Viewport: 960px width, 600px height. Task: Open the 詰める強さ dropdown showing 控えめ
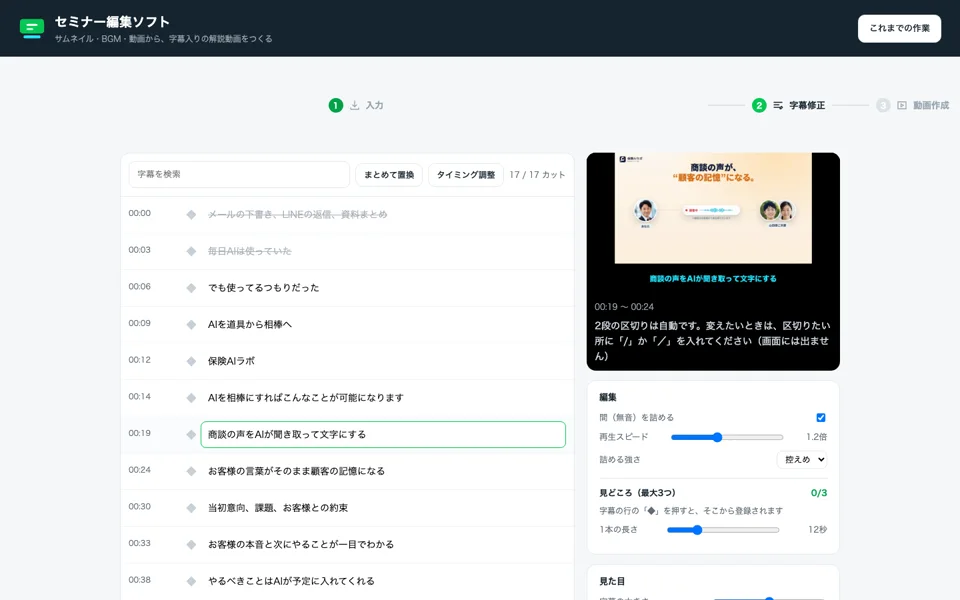pyautogui.click(x=802, y=459)
